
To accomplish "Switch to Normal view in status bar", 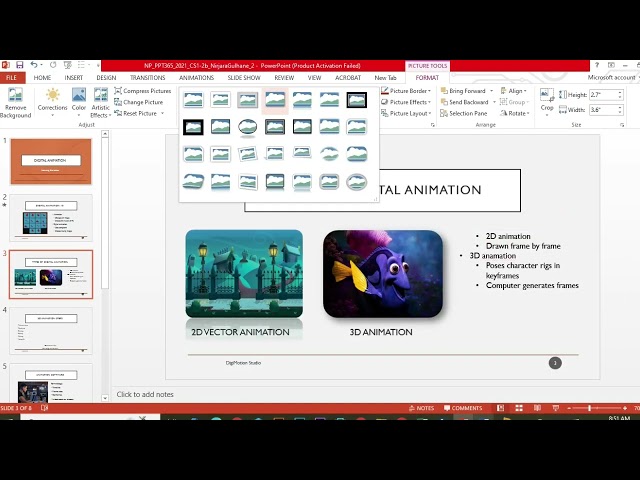I will click(x=500, y=408).
